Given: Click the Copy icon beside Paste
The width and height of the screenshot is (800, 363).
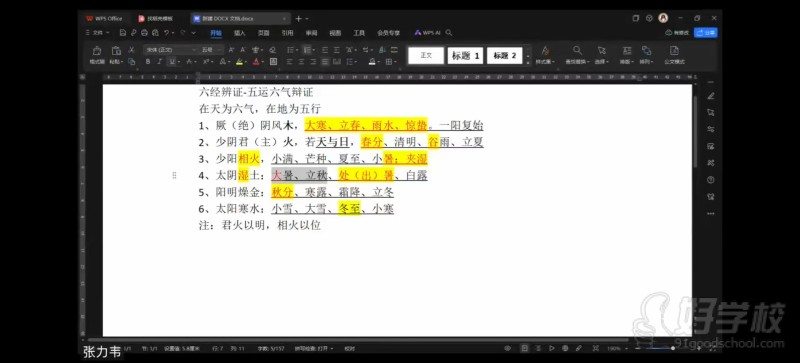Looking at the screenshot, I should [131, 62].
